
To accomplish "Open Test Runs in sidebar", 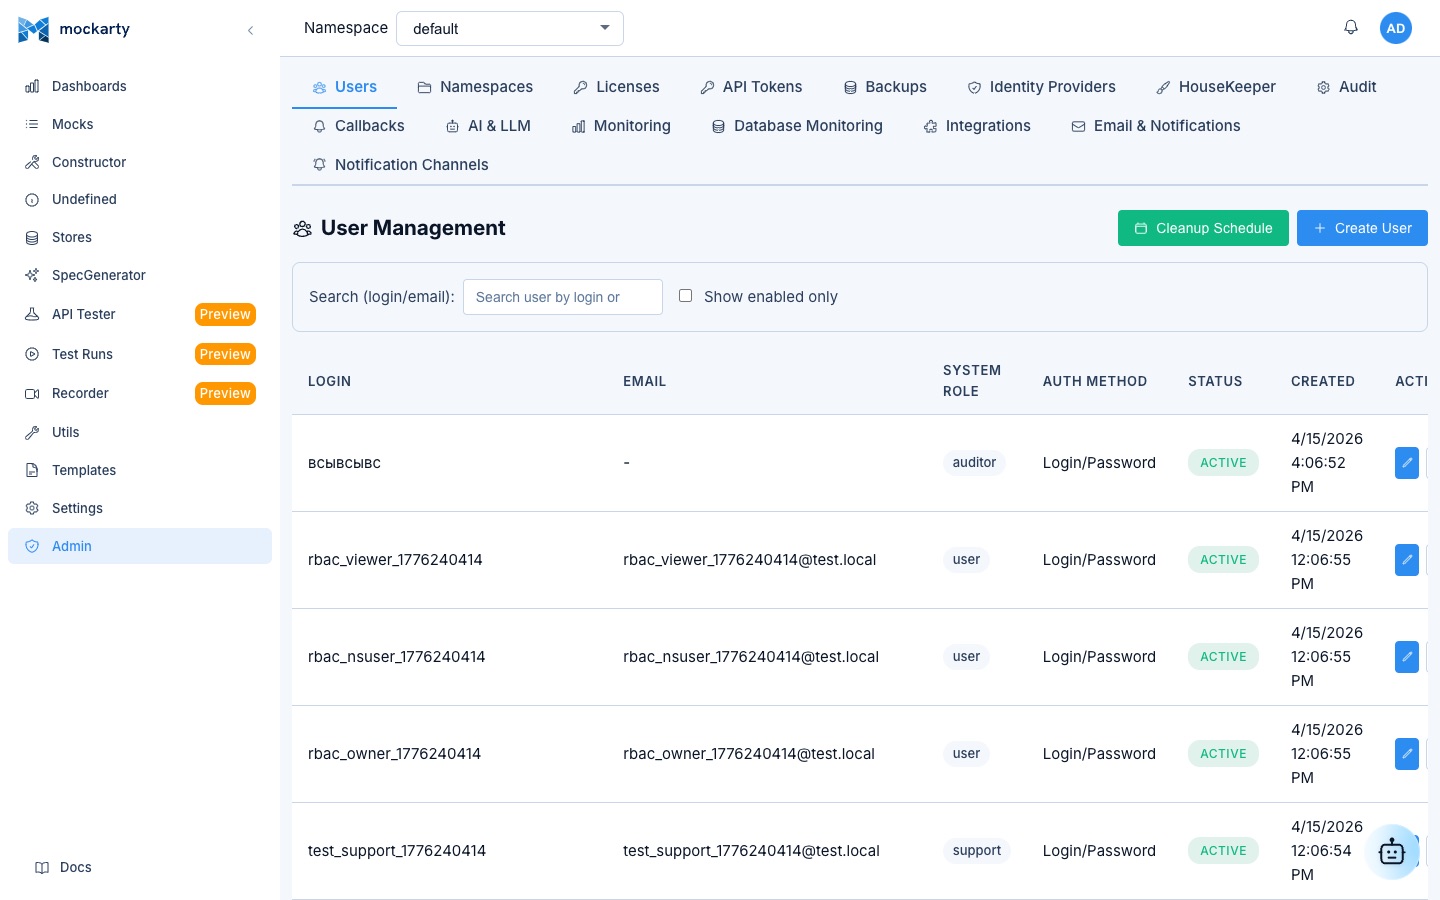I will 140,354.
